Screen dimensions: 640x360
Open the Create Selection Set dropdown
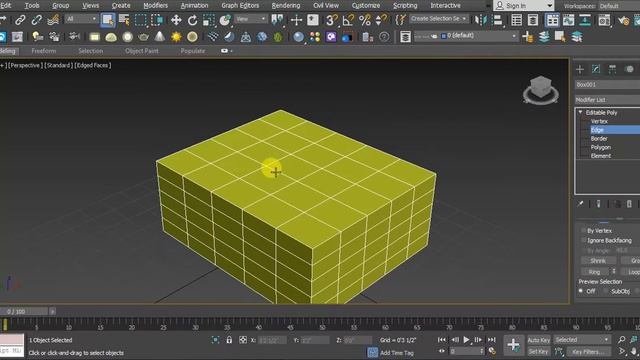pyautogui.click(x=438, y=19)
